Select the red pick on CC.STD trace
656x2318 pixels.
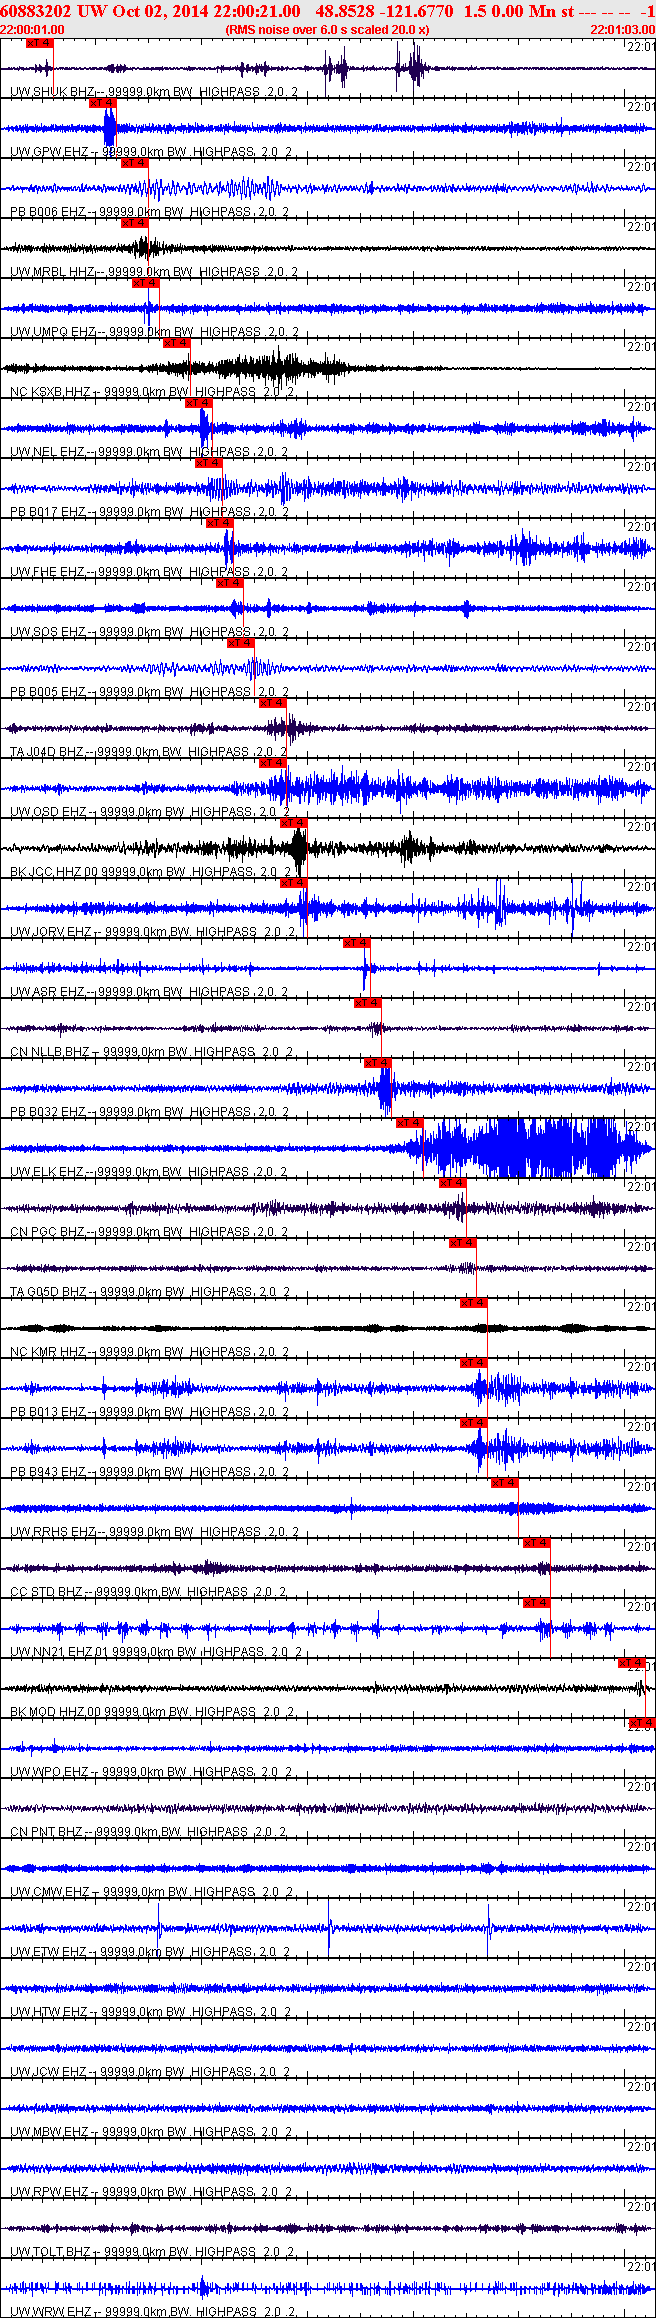click(x=536, y=1543)
